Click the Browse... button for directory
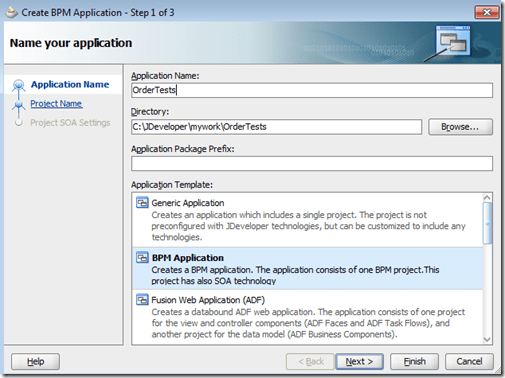 tap(460, 127)
